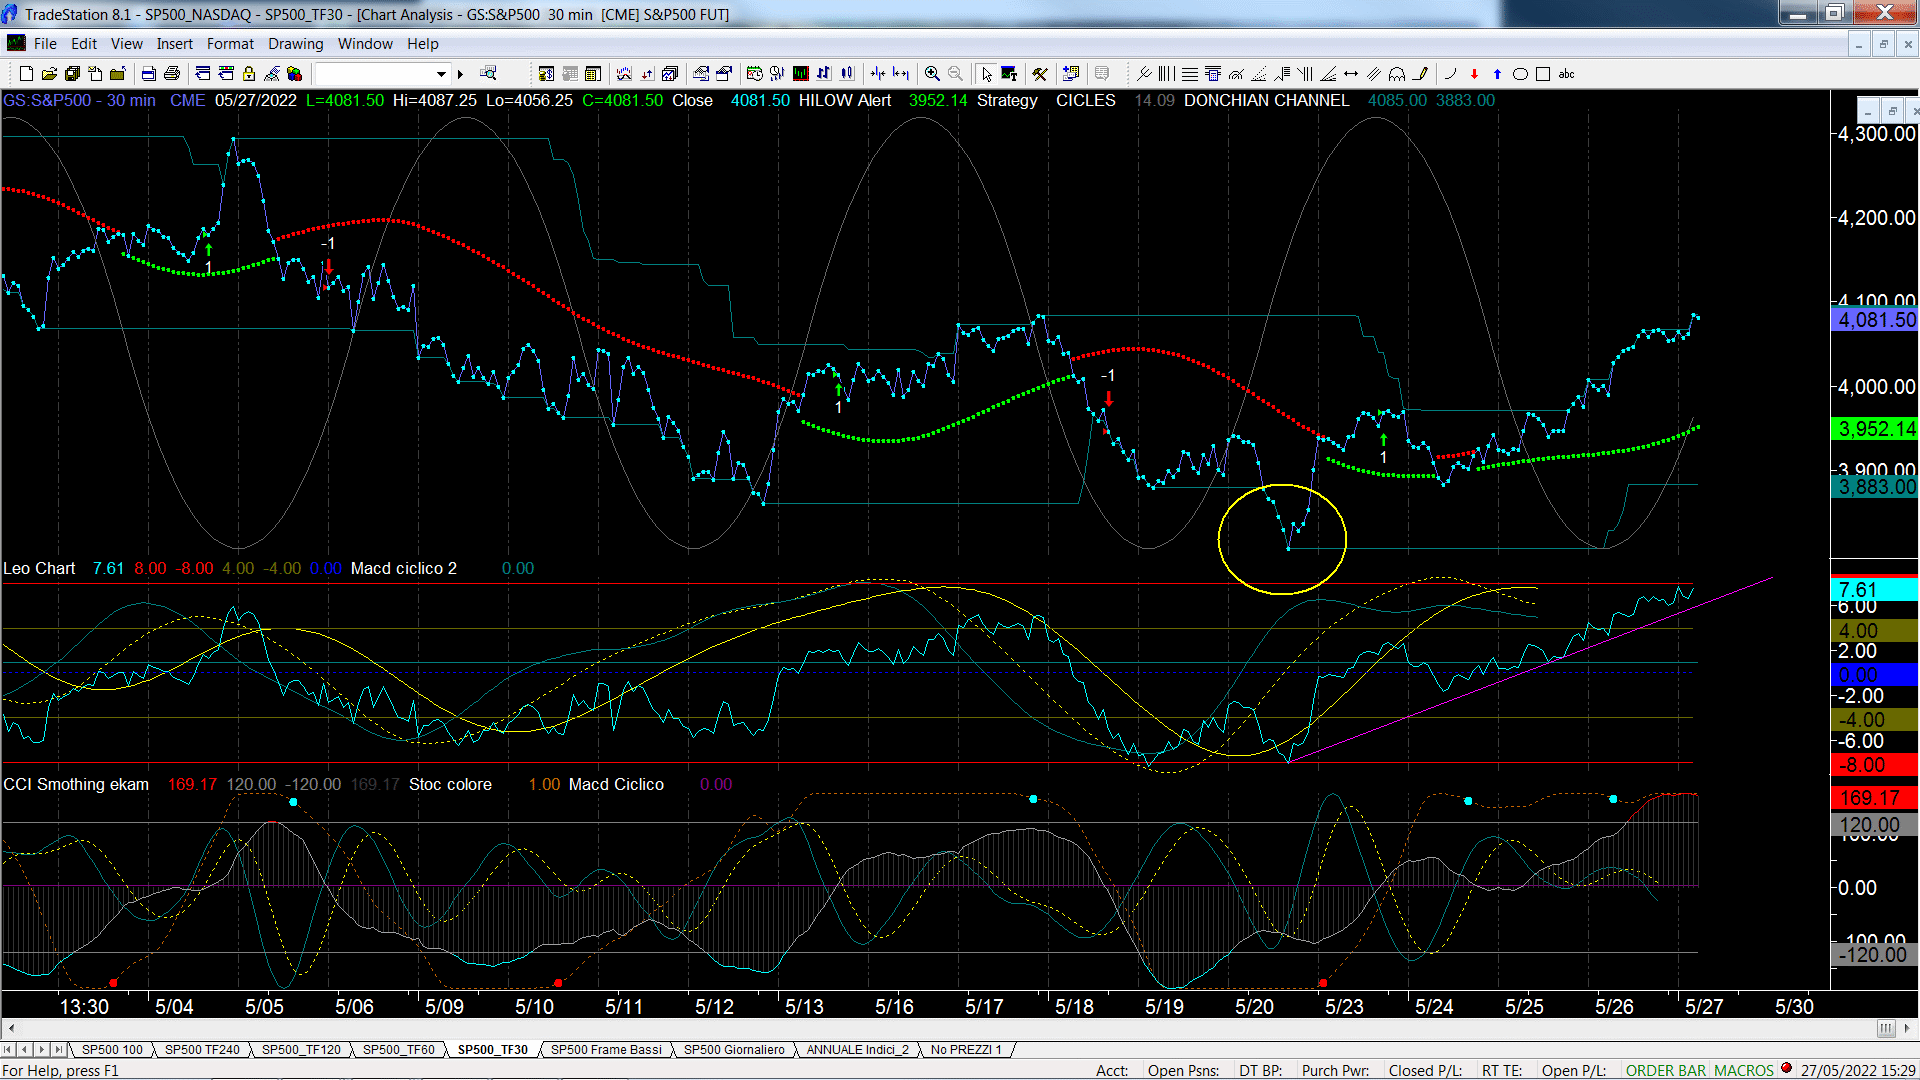Click the black chart window toolbar icon
Image resolution: width=1920 pixels, height=1080 pixels.
click(801, 73)
